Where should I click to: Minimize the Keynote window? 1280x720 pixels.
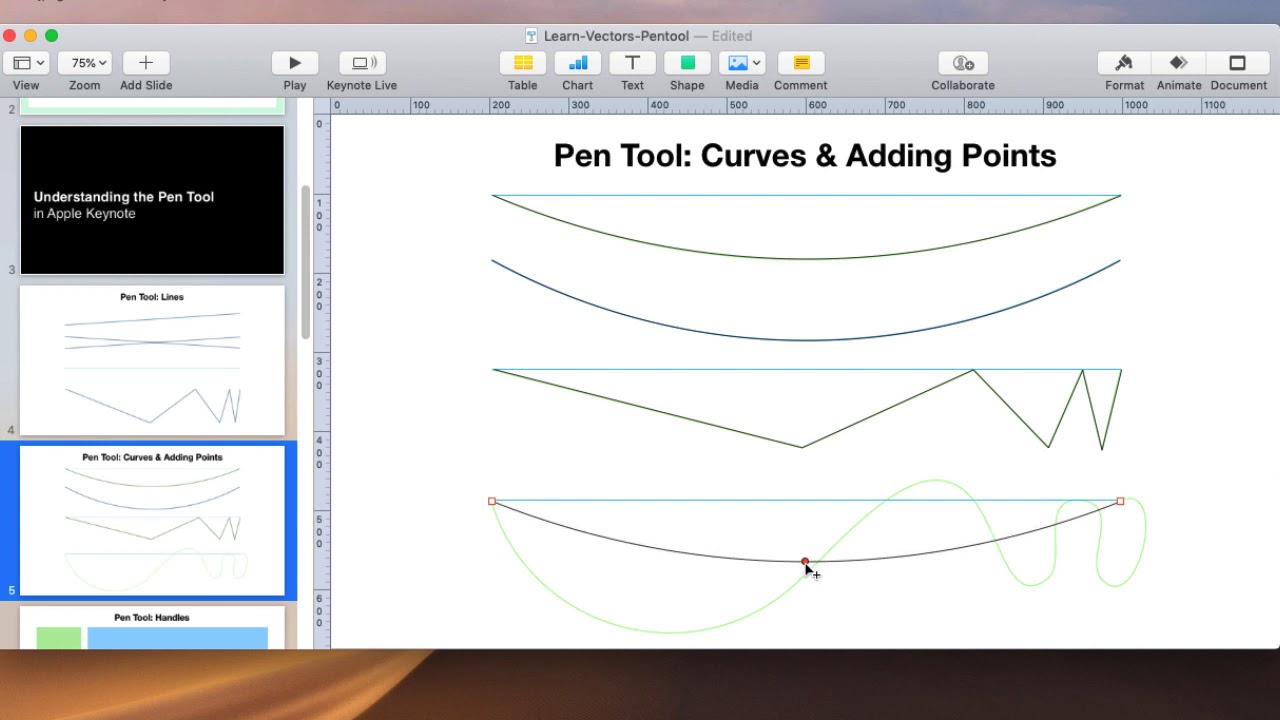point(30,36)
